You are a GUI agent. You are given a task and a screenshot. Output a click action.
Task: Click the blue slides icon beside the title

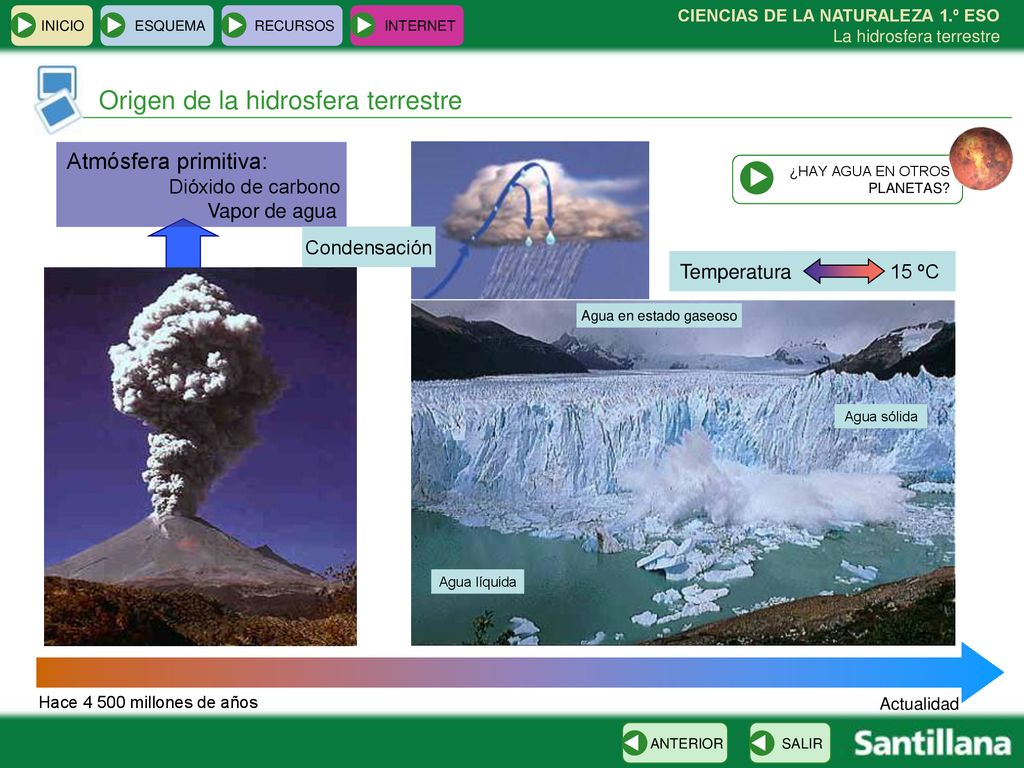57,99
